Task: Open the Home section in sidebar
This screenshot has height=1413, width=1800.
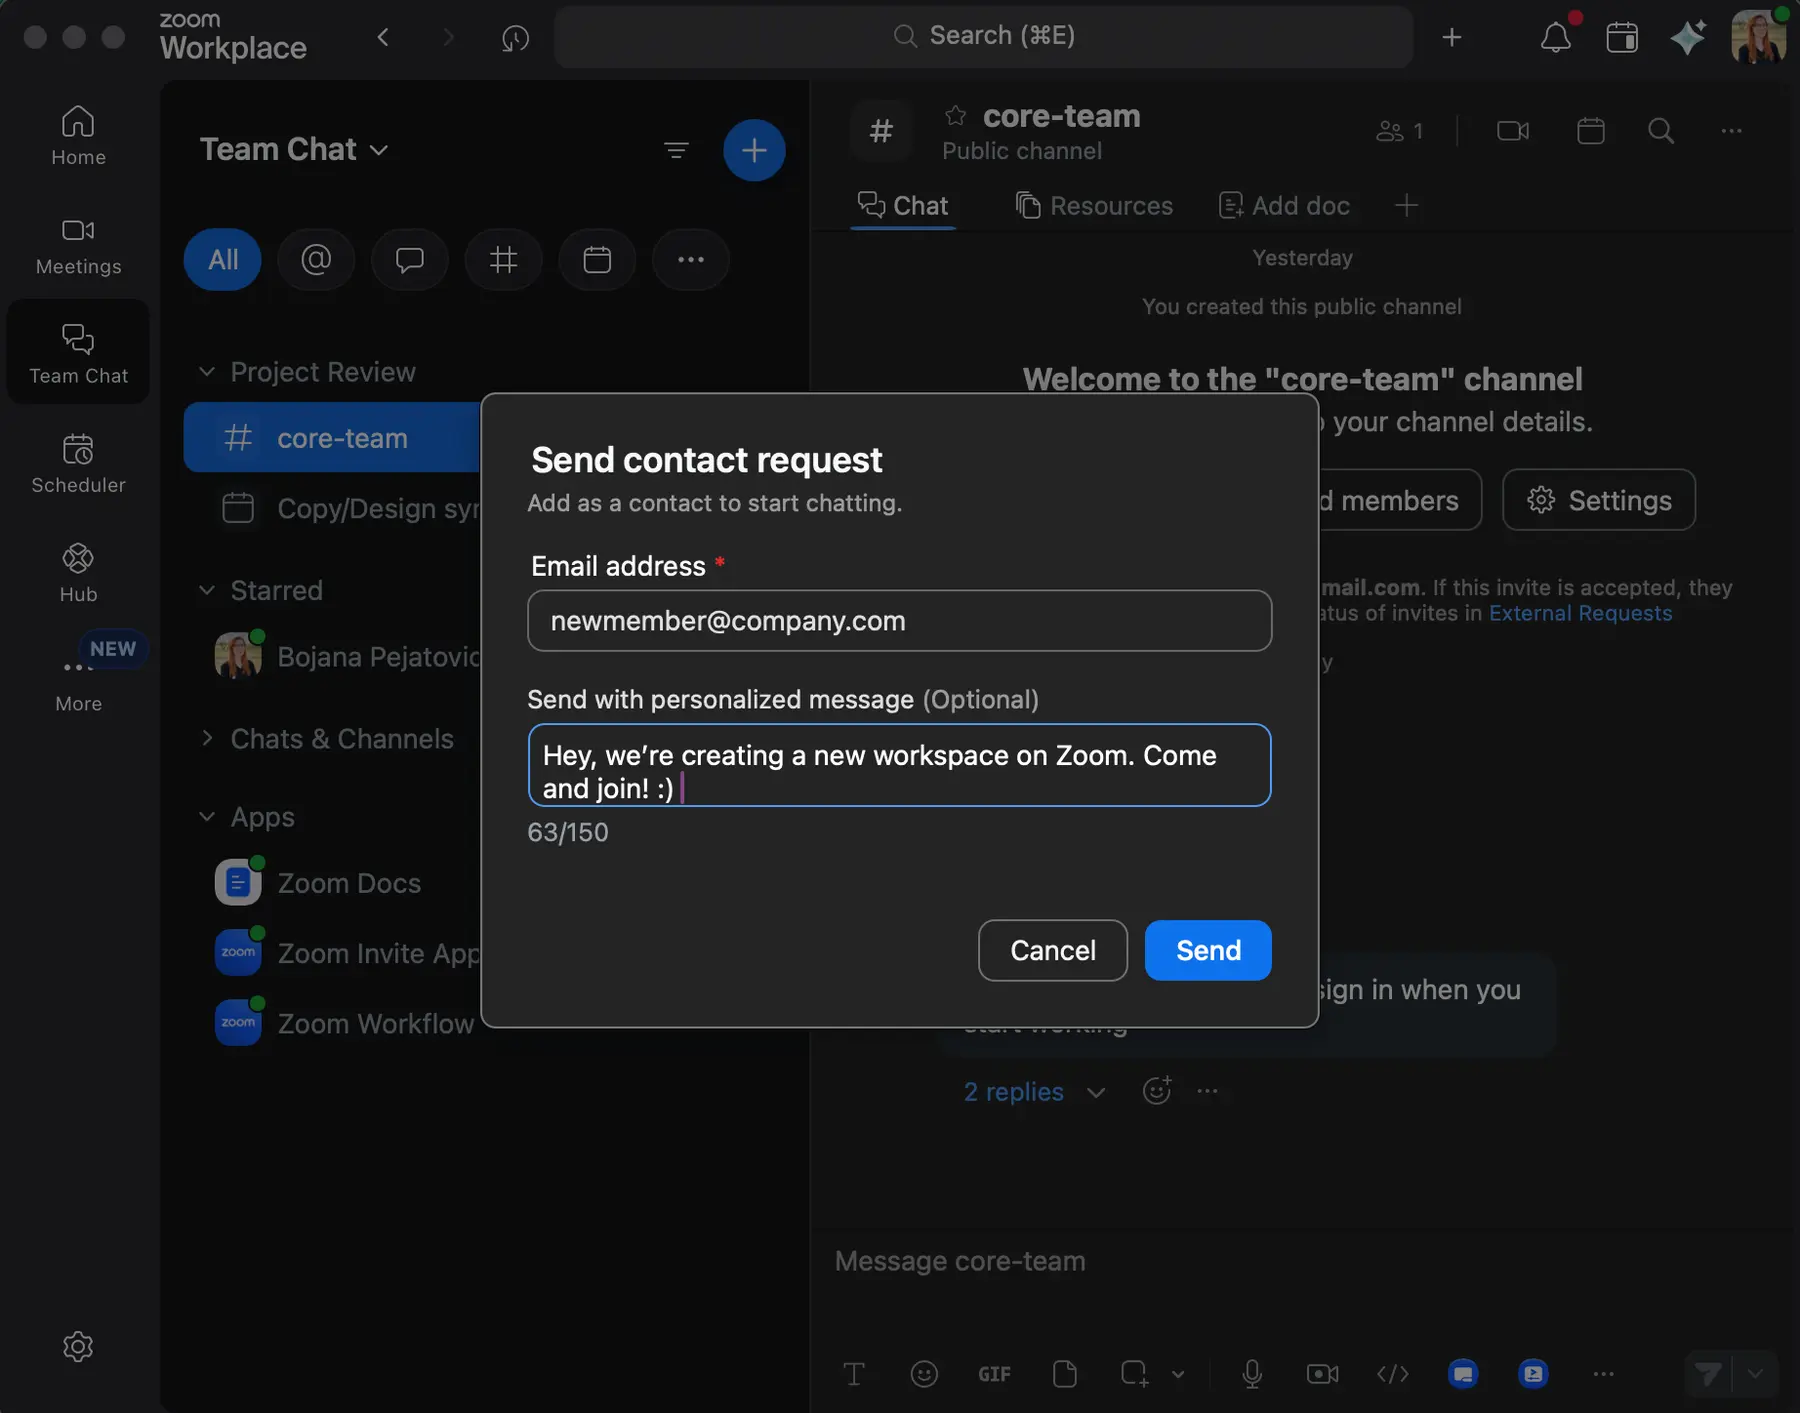Action: pos(78,136)
